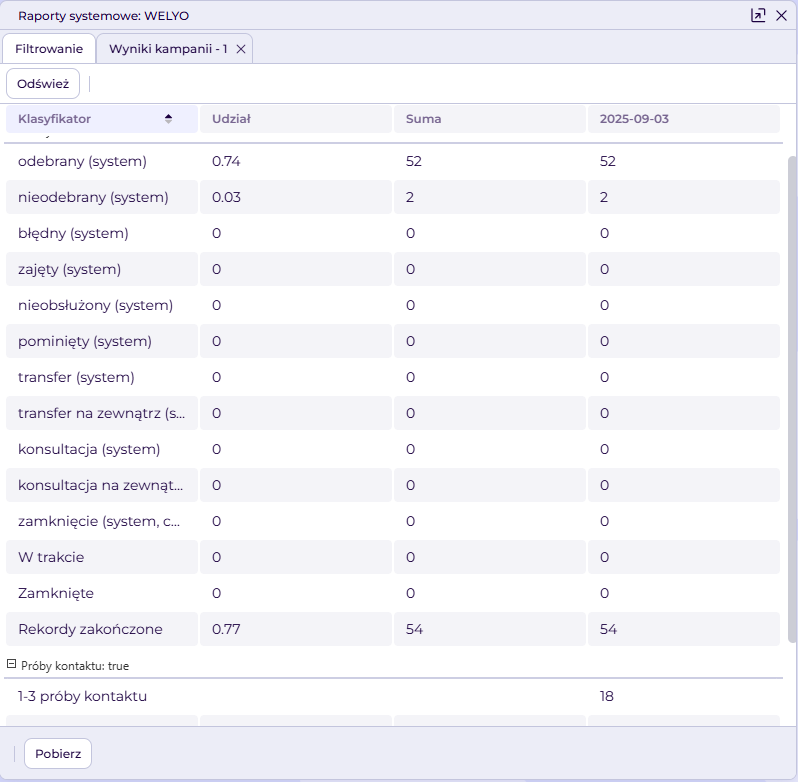Select the 2025-09-03 column header

683,119
